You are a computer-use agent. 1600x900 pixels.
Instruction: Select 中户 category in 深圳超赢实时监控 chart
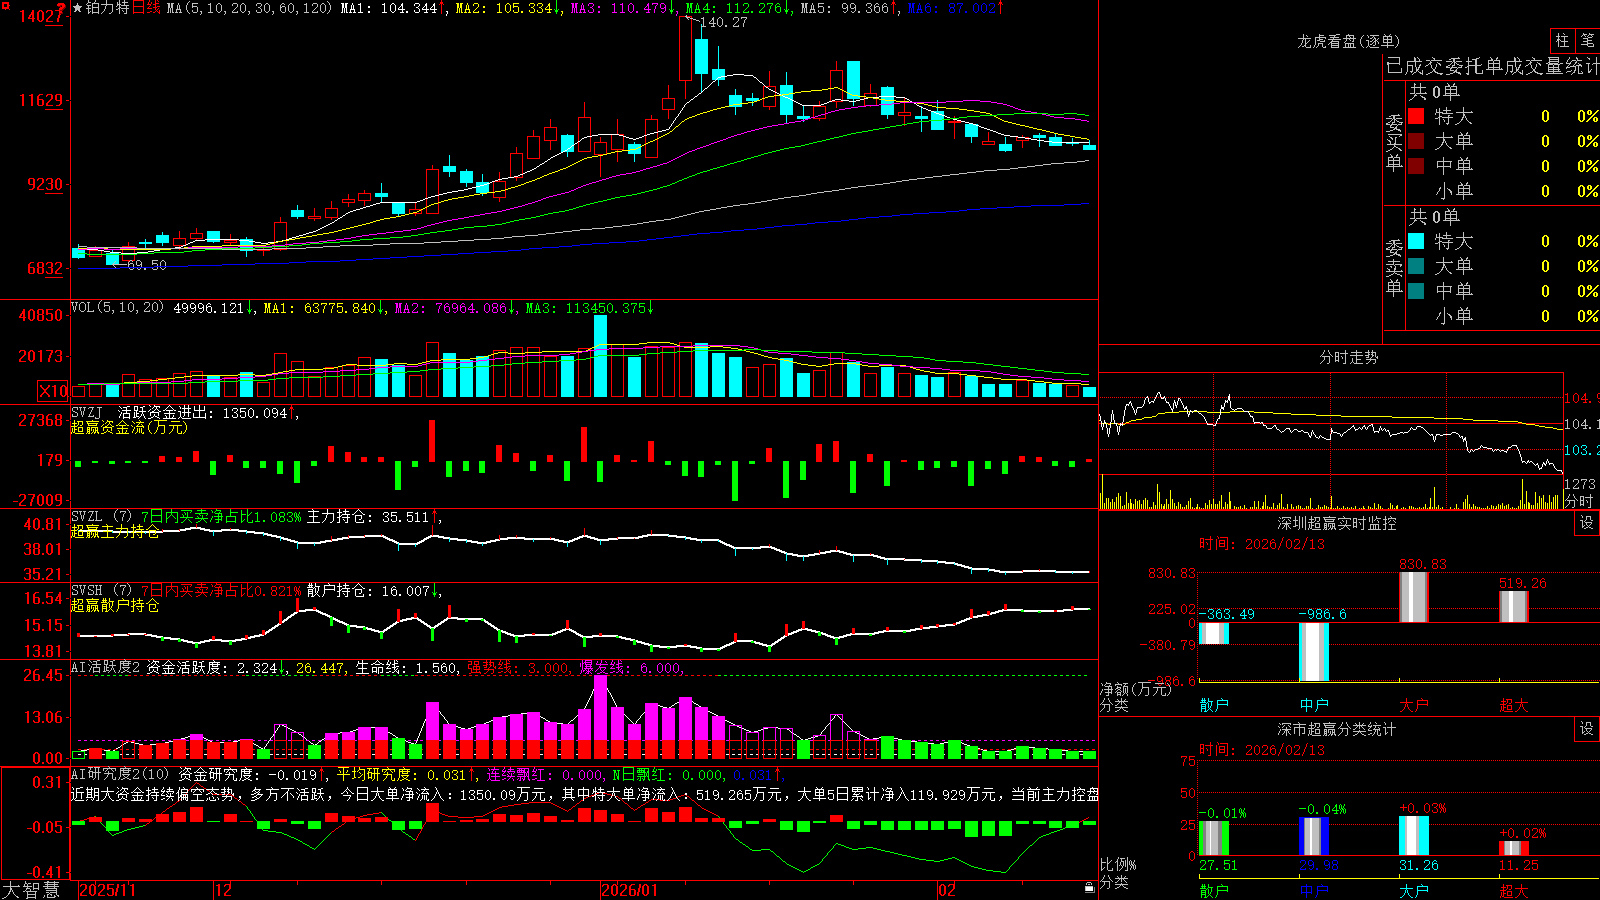point(1314,705)
